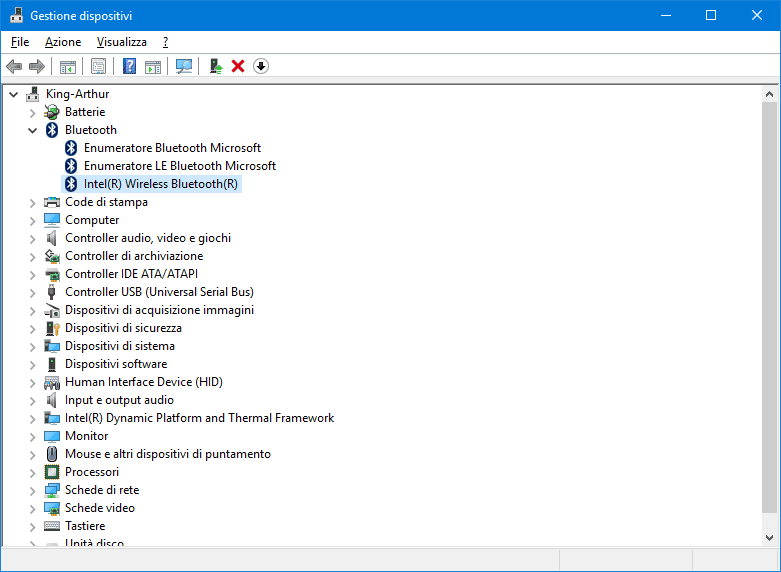Screen dimensions: 781x572
Task: Select Intel(R) Wireless Bluetooth(R) device
Action: click(160, 184)
